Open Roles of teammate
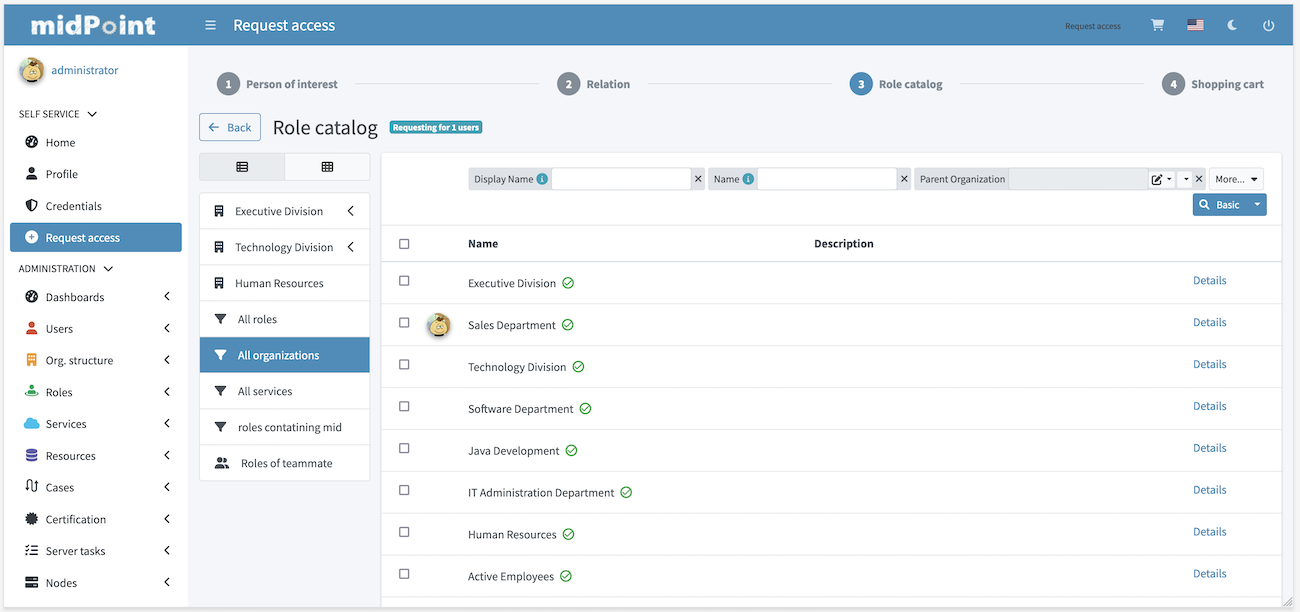The height and width of the screenshot is (612, 1300). pyautogui.click(x=284, y=462)
